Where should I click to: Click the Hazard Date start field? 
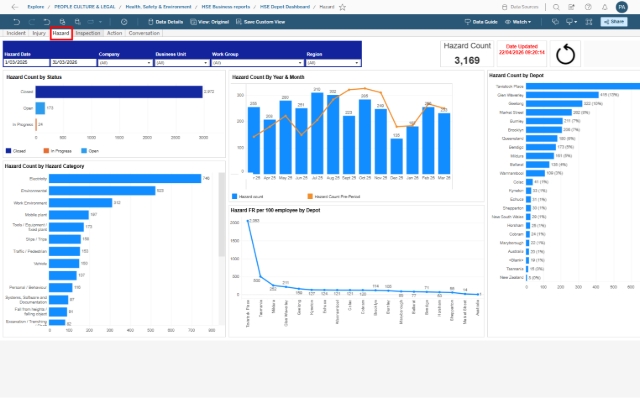coord(26,62)
